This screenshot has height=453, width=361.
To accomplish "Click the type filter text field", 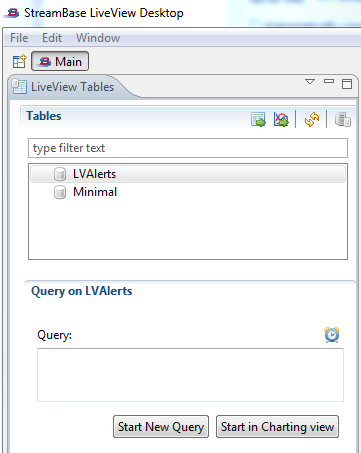I will 188,148.
